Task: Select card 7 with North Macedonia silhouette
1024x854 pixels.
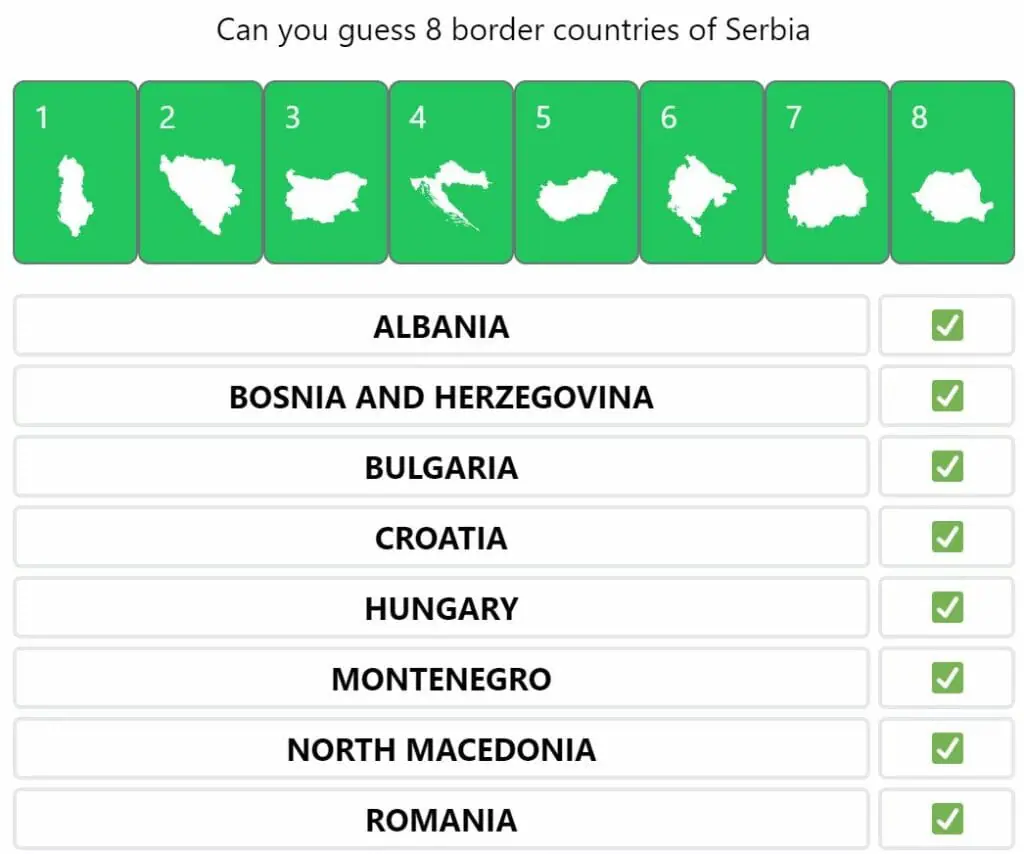Action: click(827, 172)
